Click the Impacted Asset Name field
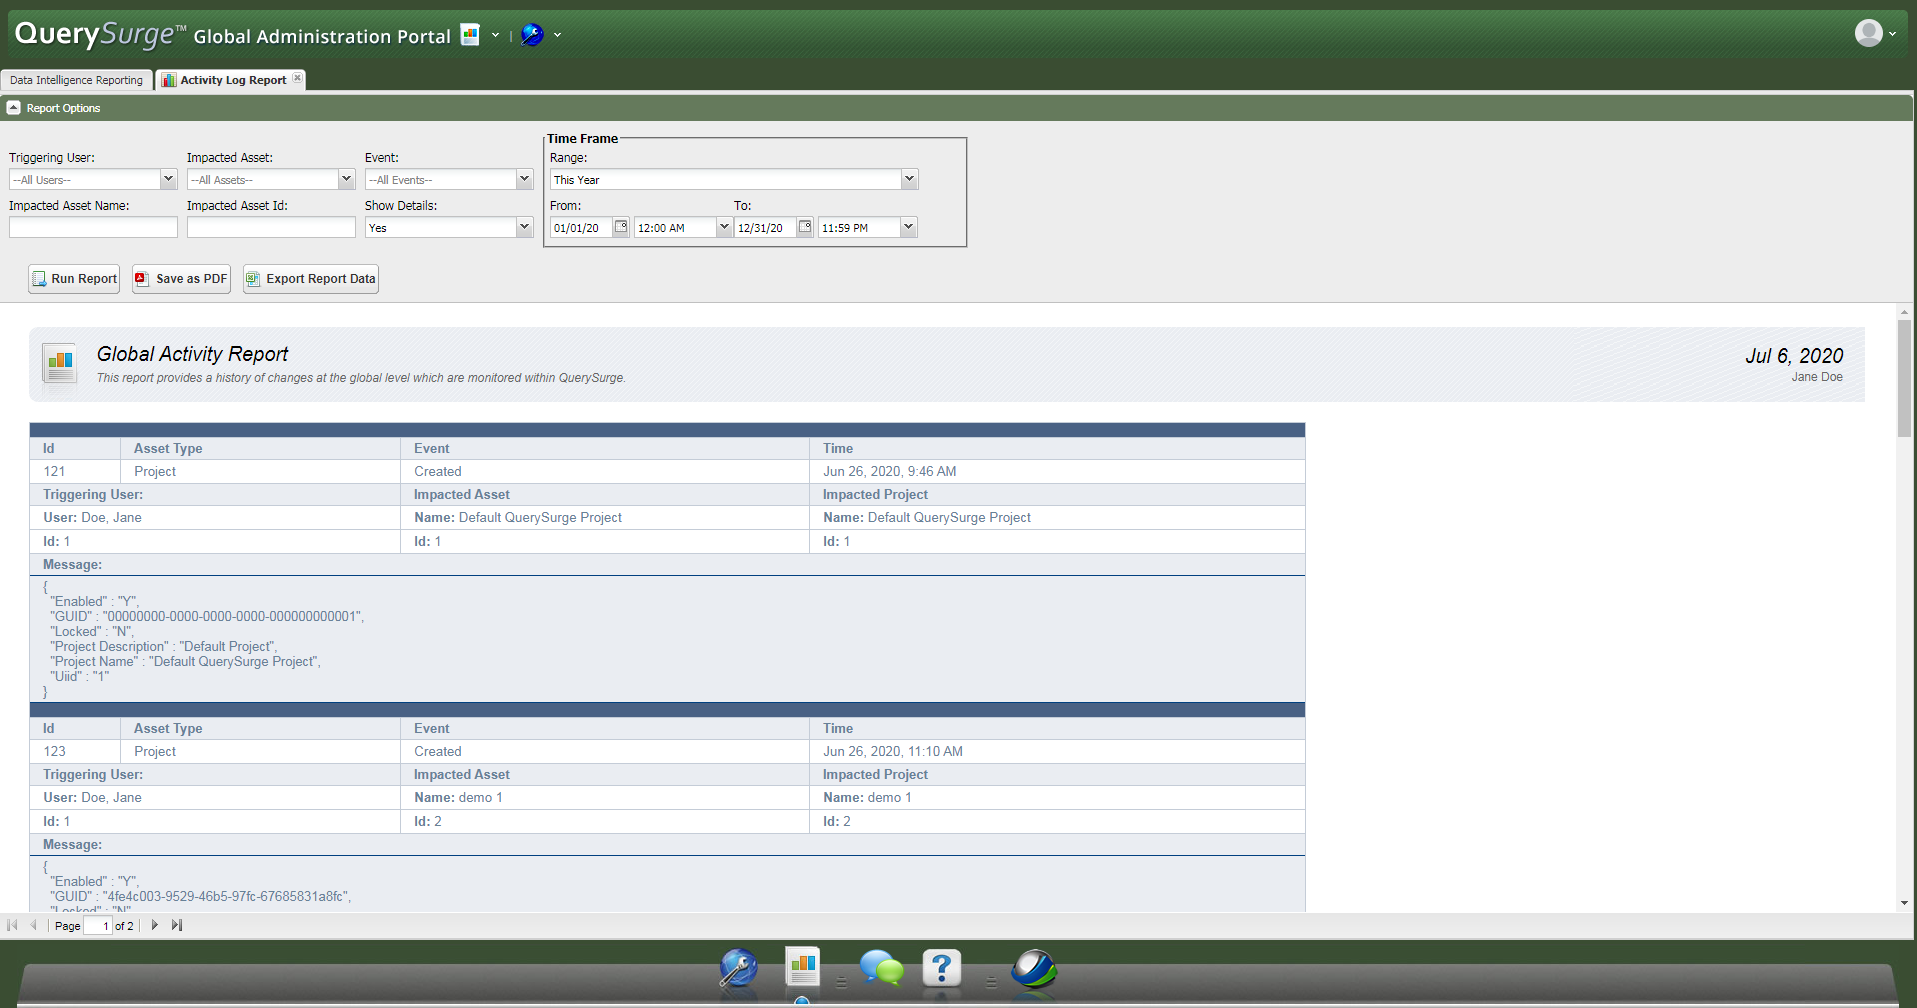1917x1008 pixels. (x=93, y=227)
